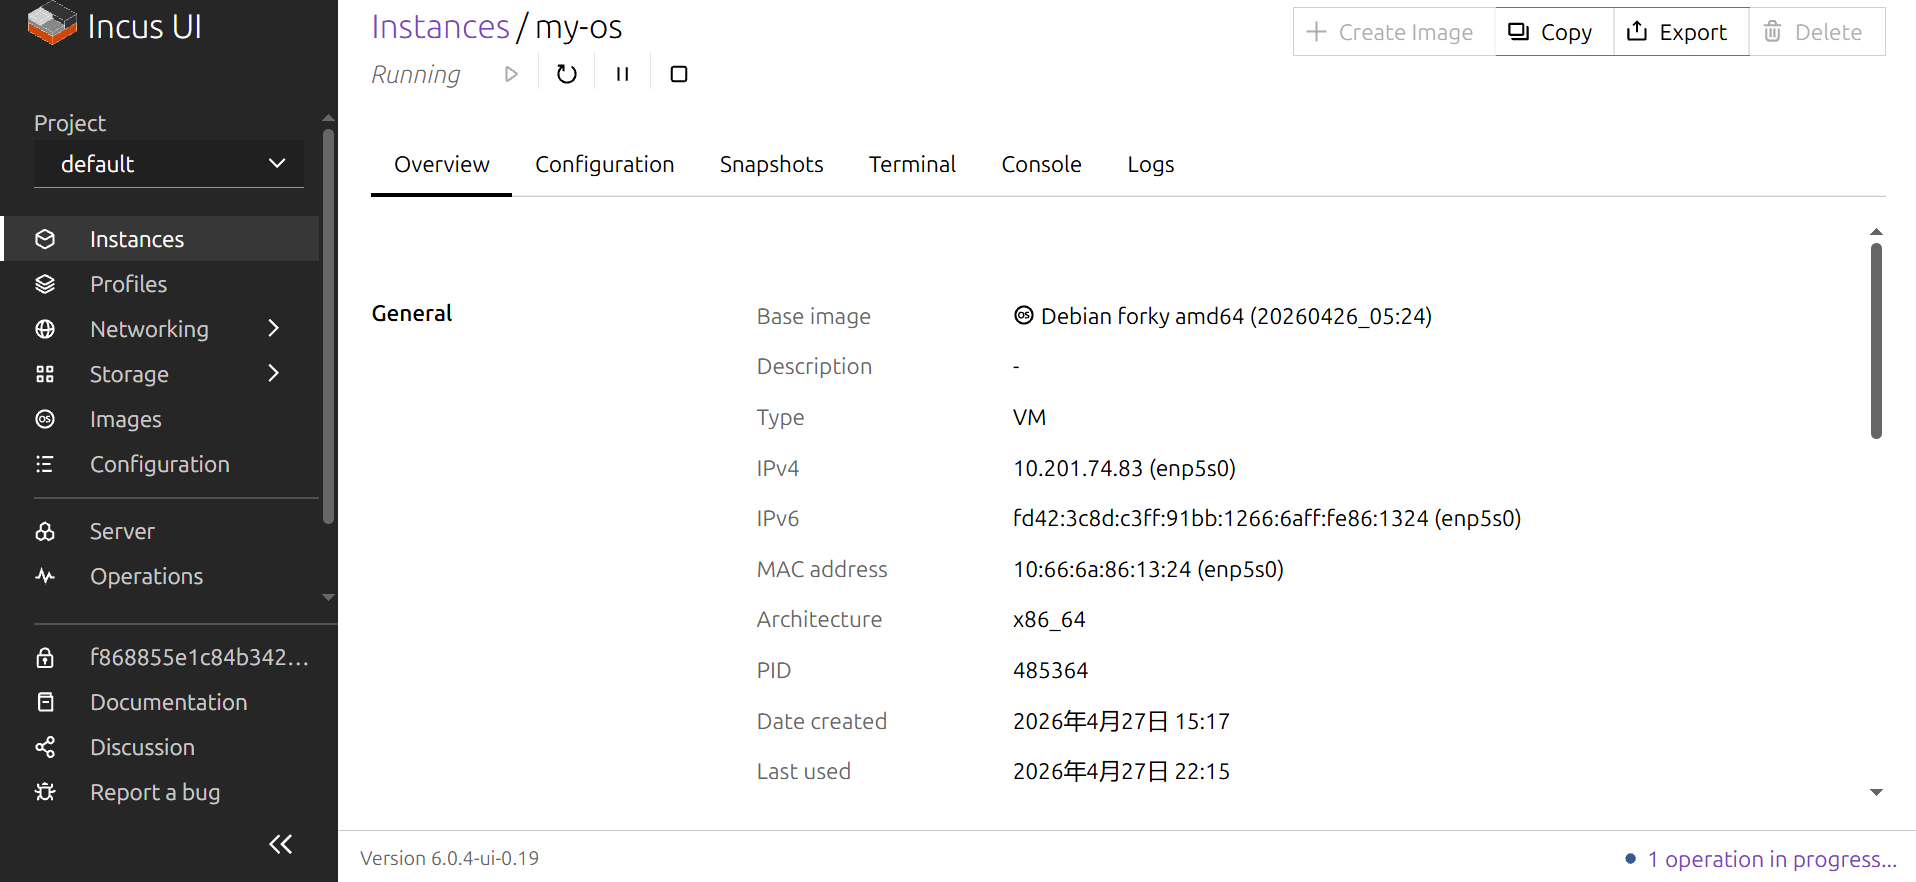This screenshot has height=882, width=1916.
Task: Collapse the sidebar navigation
Action: (280, 844)
